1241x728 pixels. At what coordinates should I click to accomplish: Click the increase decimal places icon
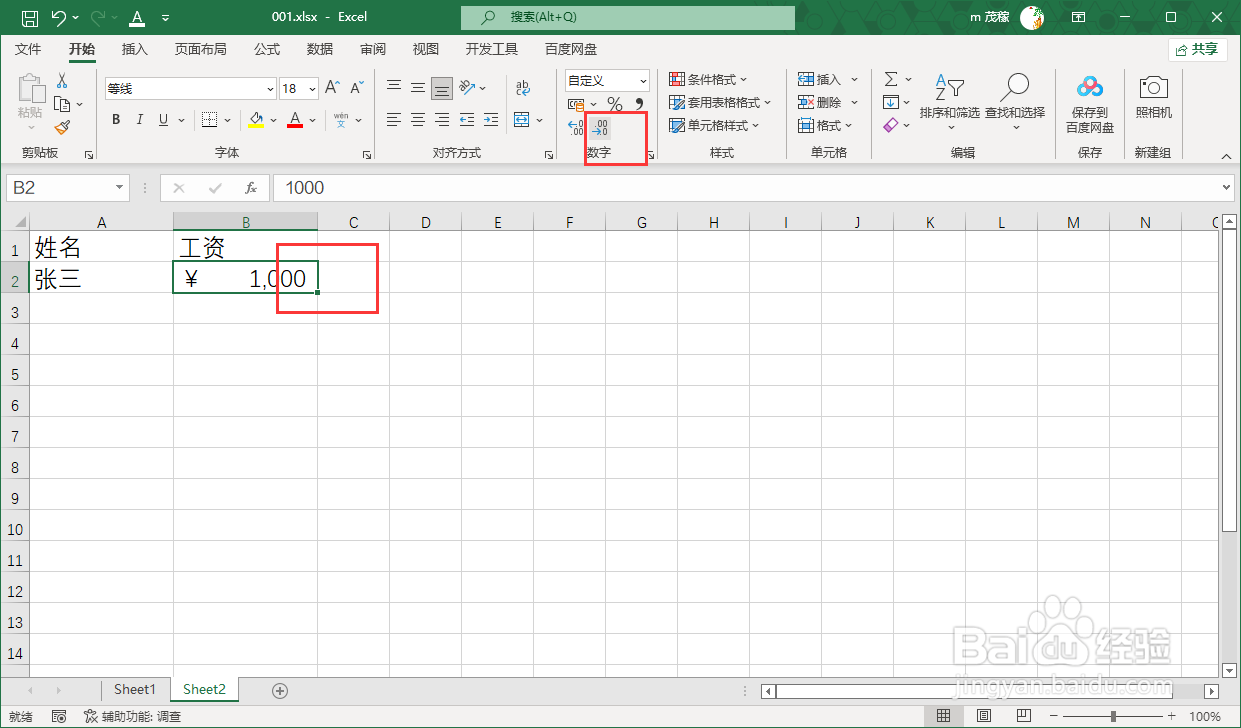(x=575, y=126)
